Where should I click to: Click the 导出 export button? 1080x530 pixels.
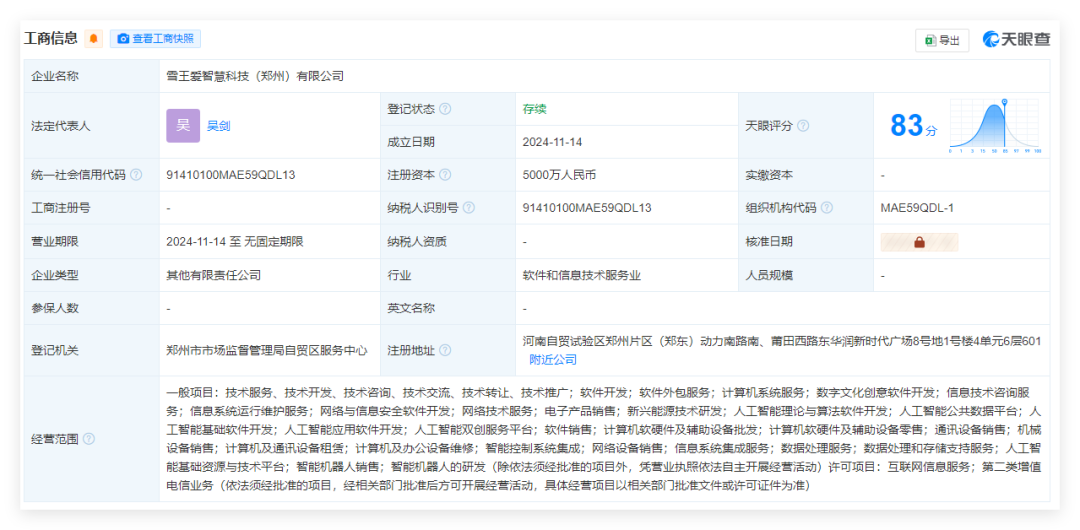pos(942,40)
